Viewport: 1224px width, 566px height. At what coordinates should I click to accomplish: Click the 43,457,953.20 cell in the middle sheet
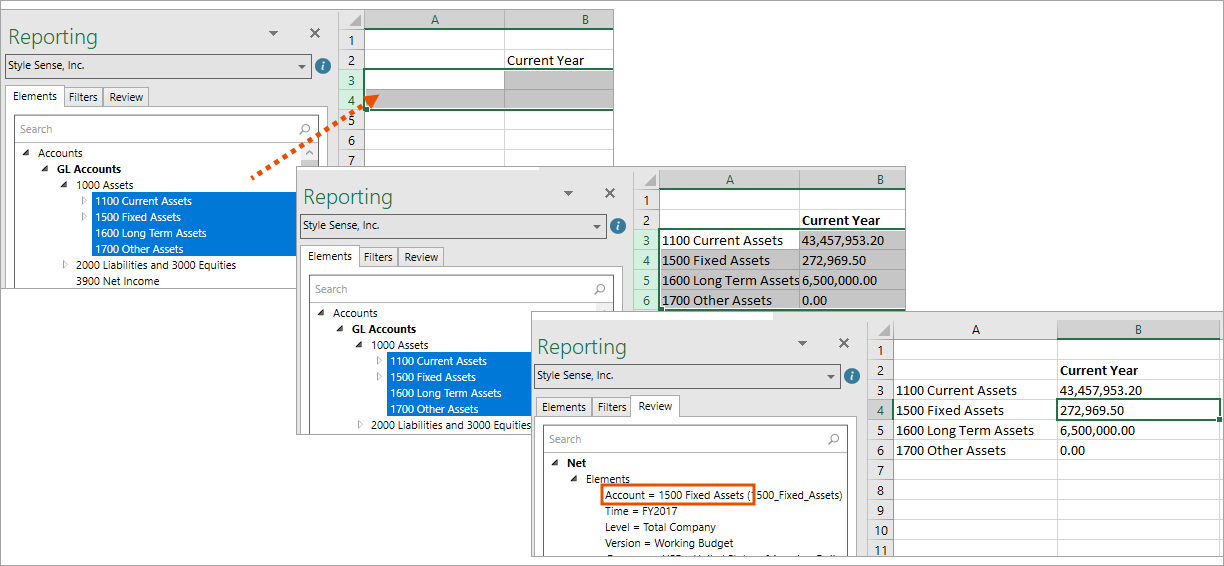point(852,240)
